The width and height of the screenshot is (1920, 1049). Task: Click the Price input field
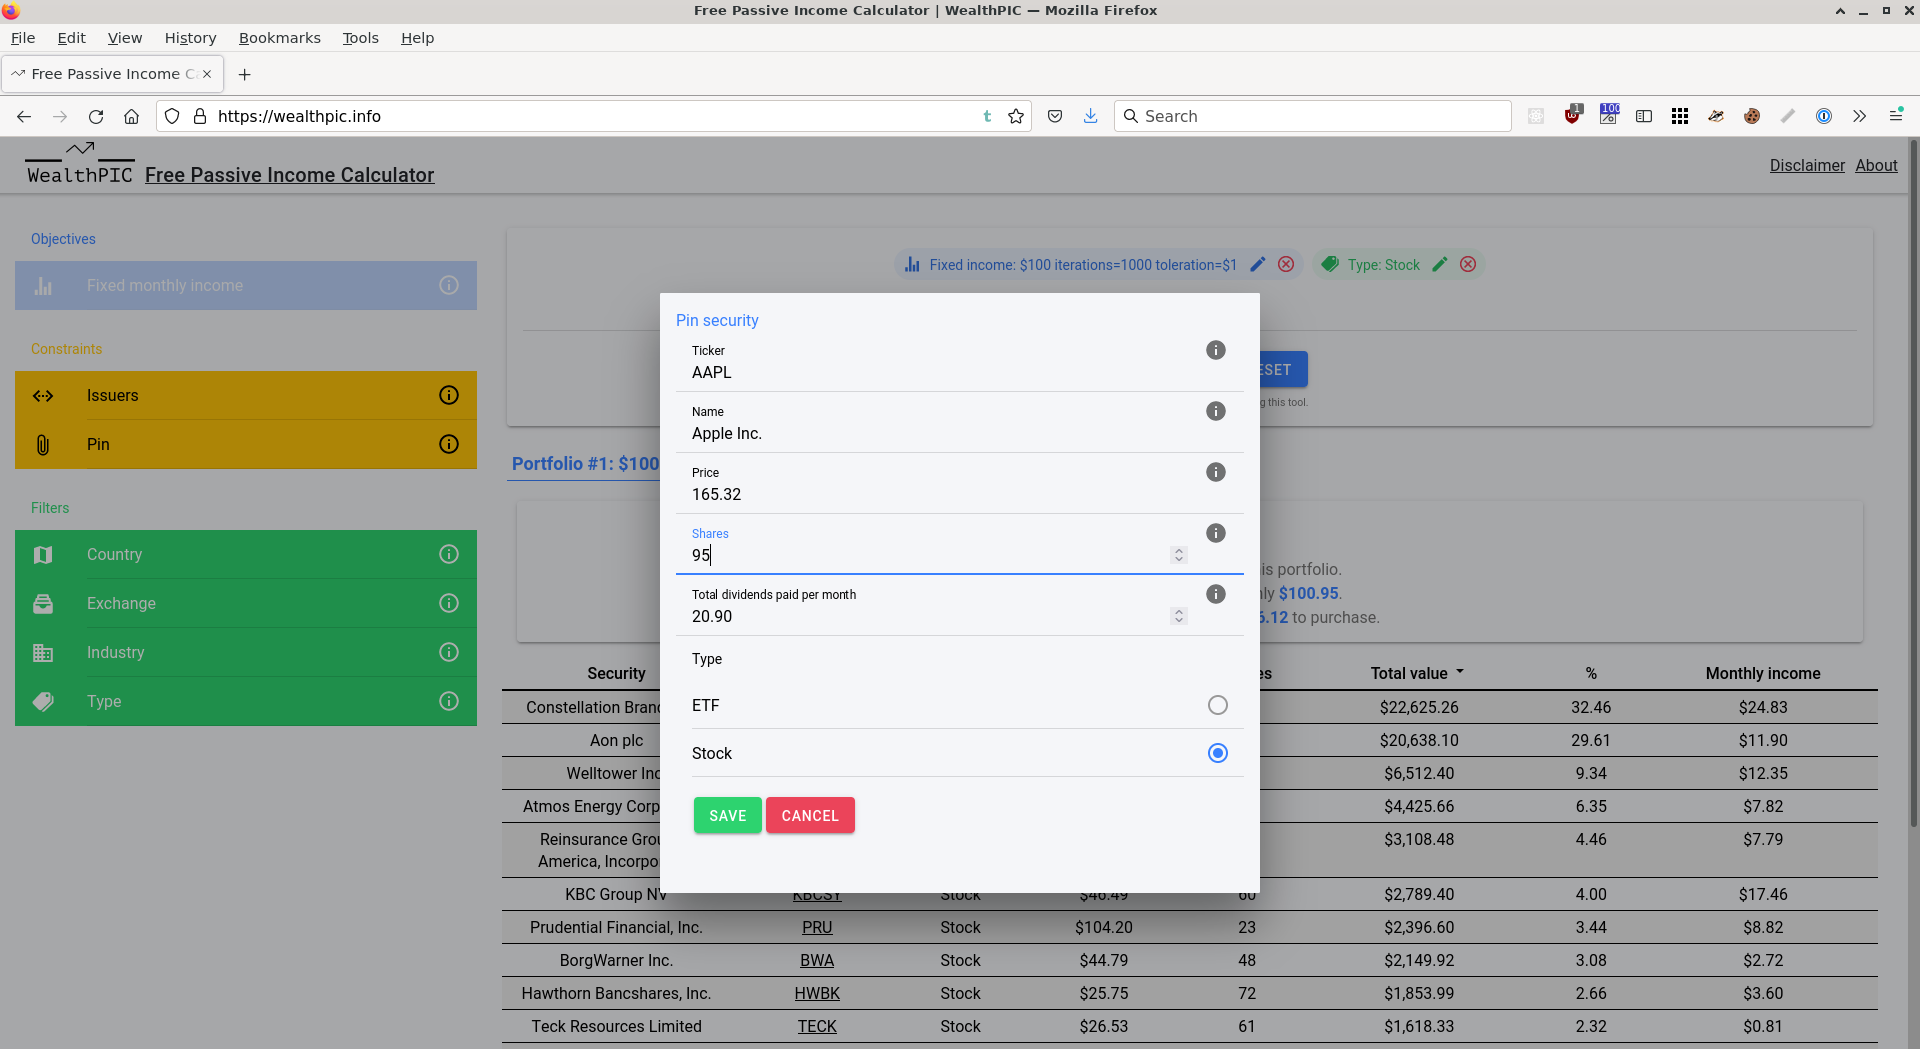click(x=940, y=494)
